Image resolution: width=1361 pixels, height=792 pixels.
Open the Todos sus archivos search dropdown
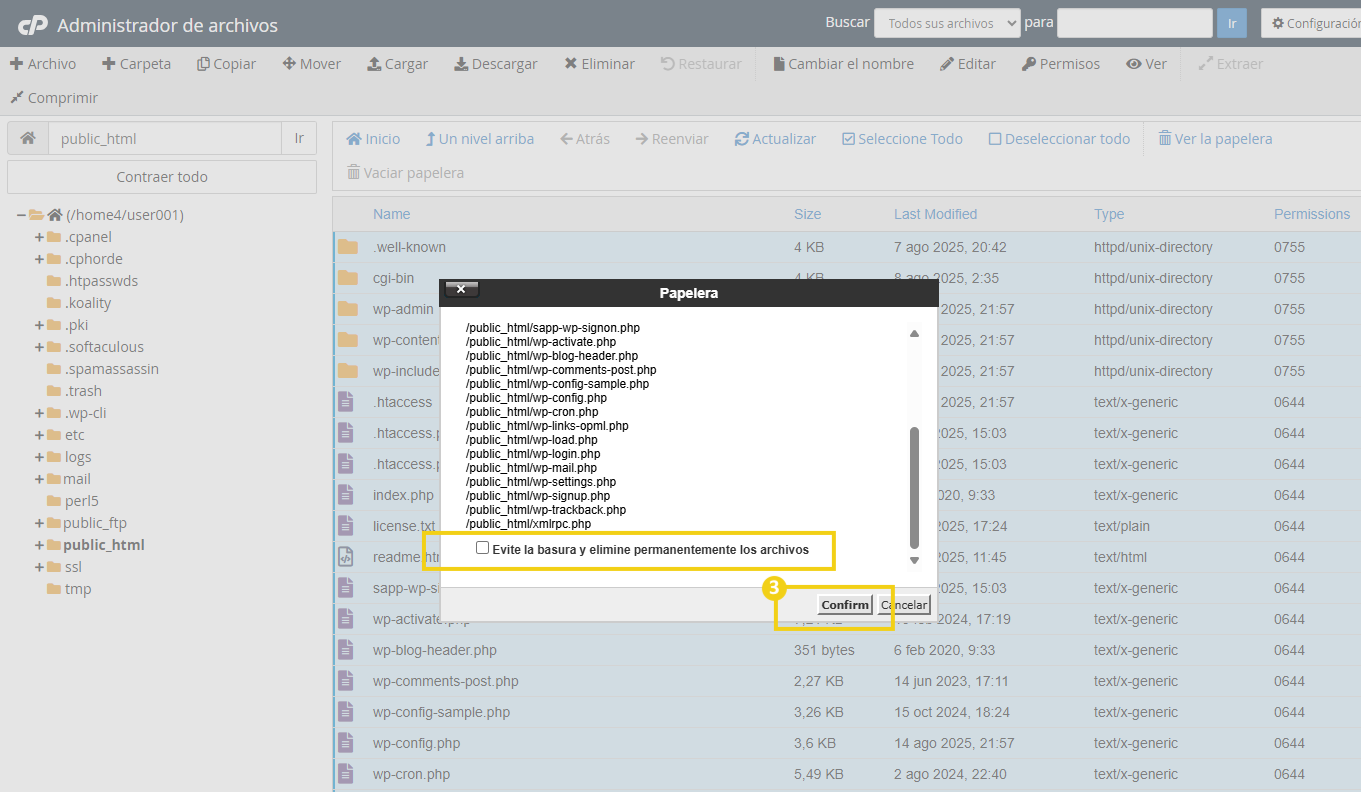(946, 22)
